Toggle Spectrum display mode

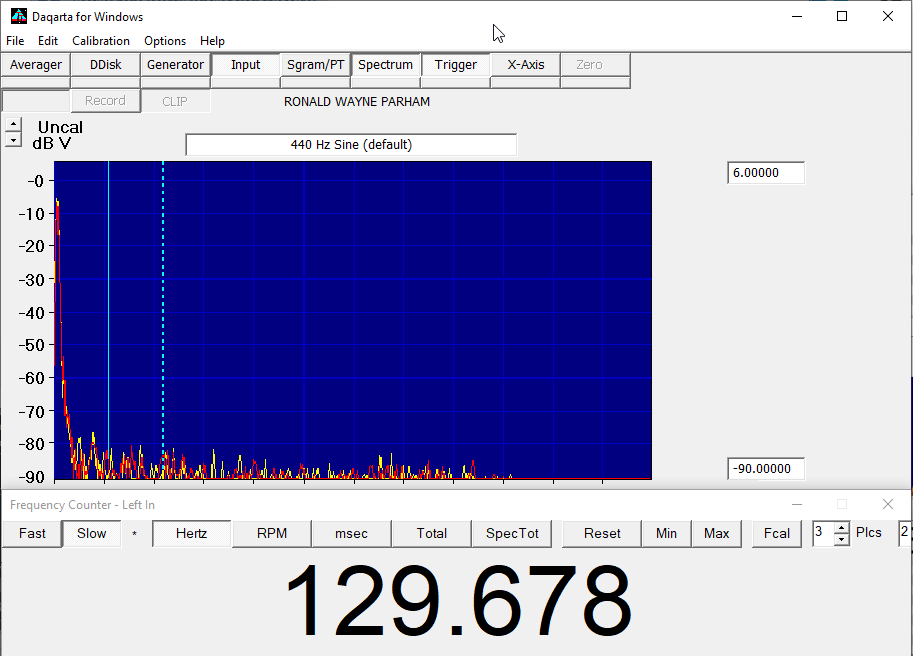385,65
